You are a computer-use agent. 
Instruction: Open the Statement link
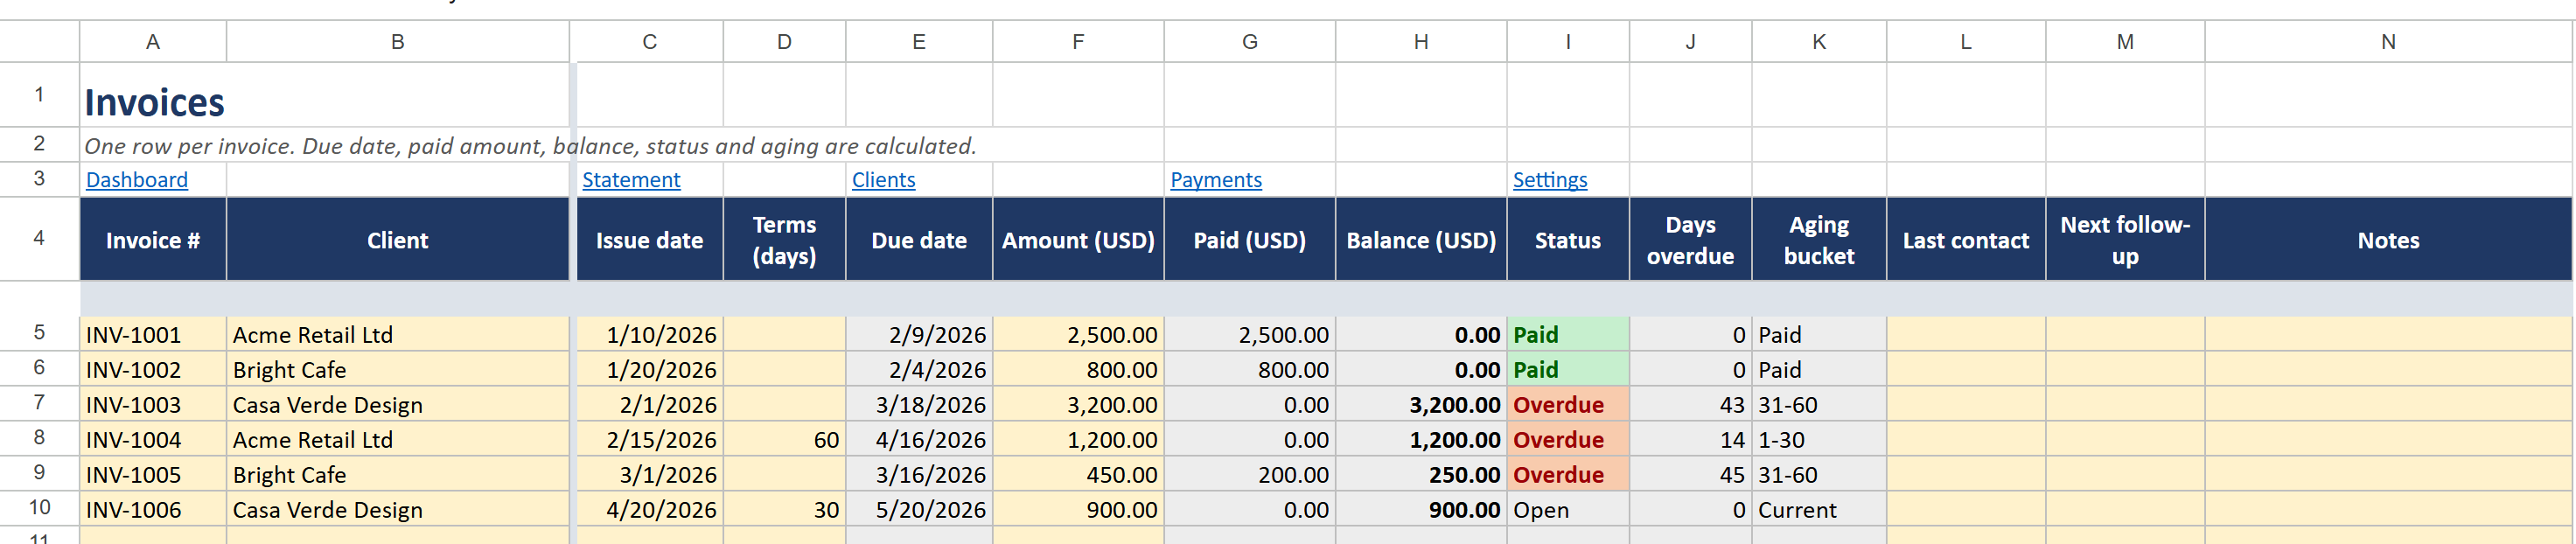pyautogui.click(x=631, y=180)
